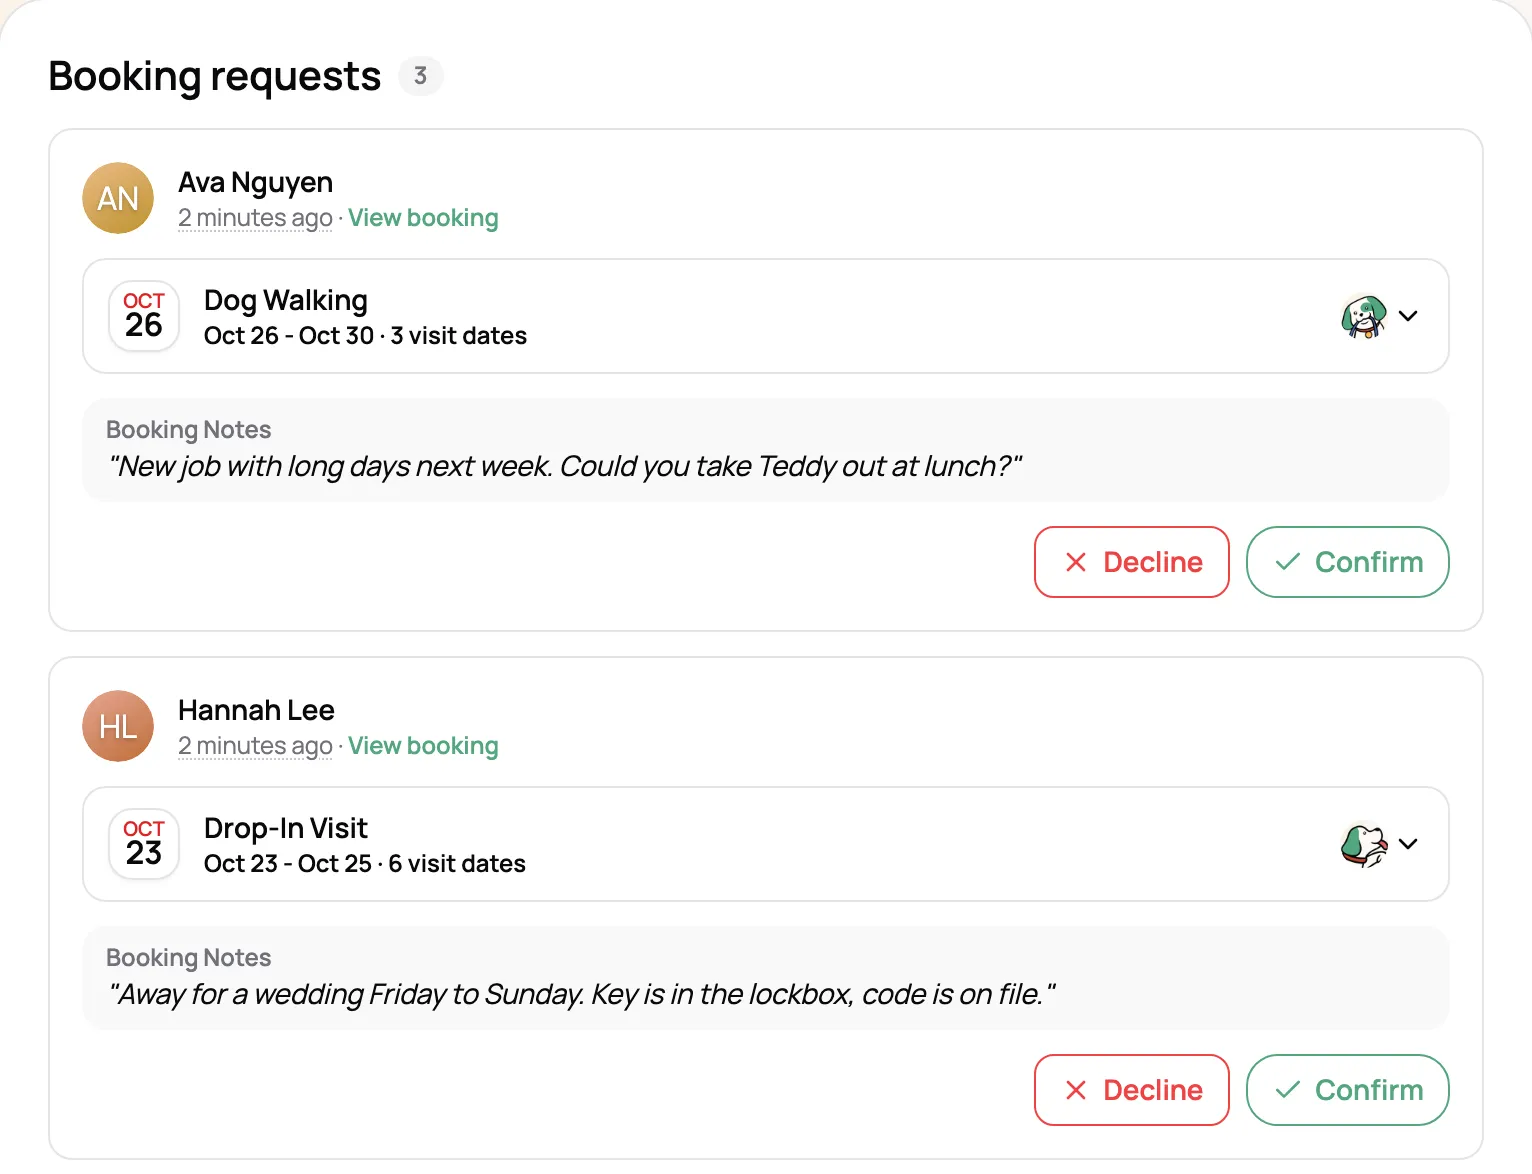Click the timestamp under Ava Nguyen's name
This screenshot has width=1532, height=1174.
(255, 218)
